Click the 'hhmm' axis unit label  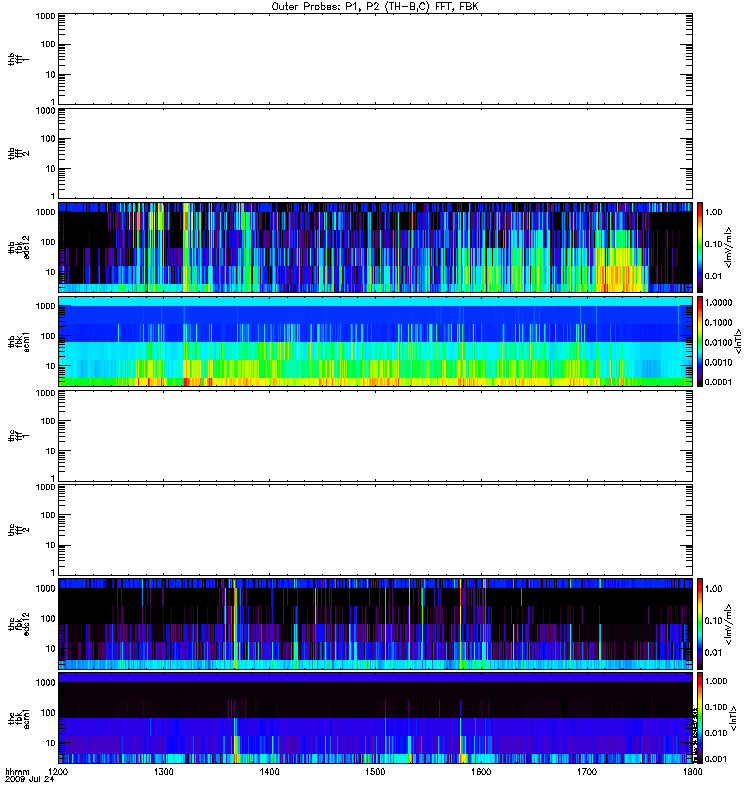pos(18,772)
